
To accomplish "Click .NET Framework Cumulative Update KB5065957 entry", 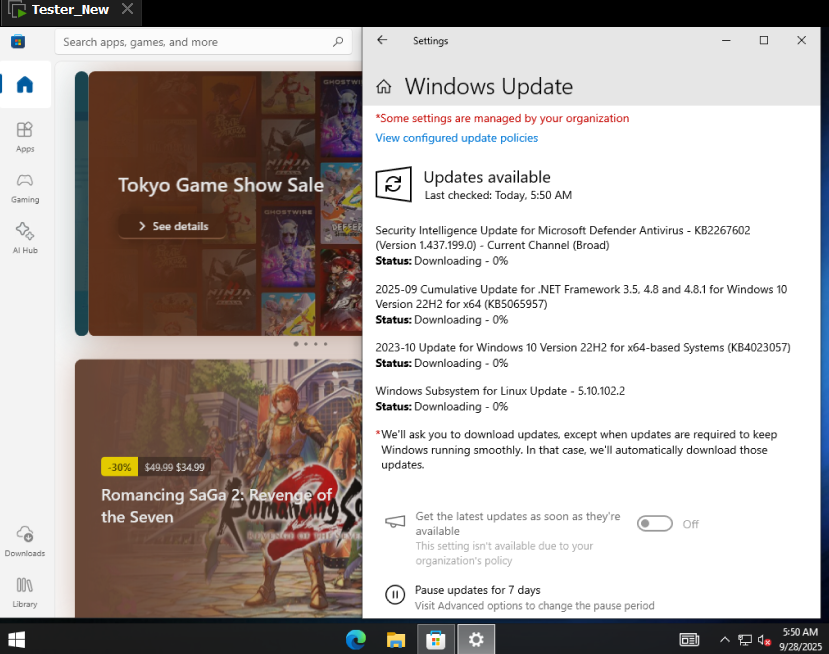I will point(581,304).
